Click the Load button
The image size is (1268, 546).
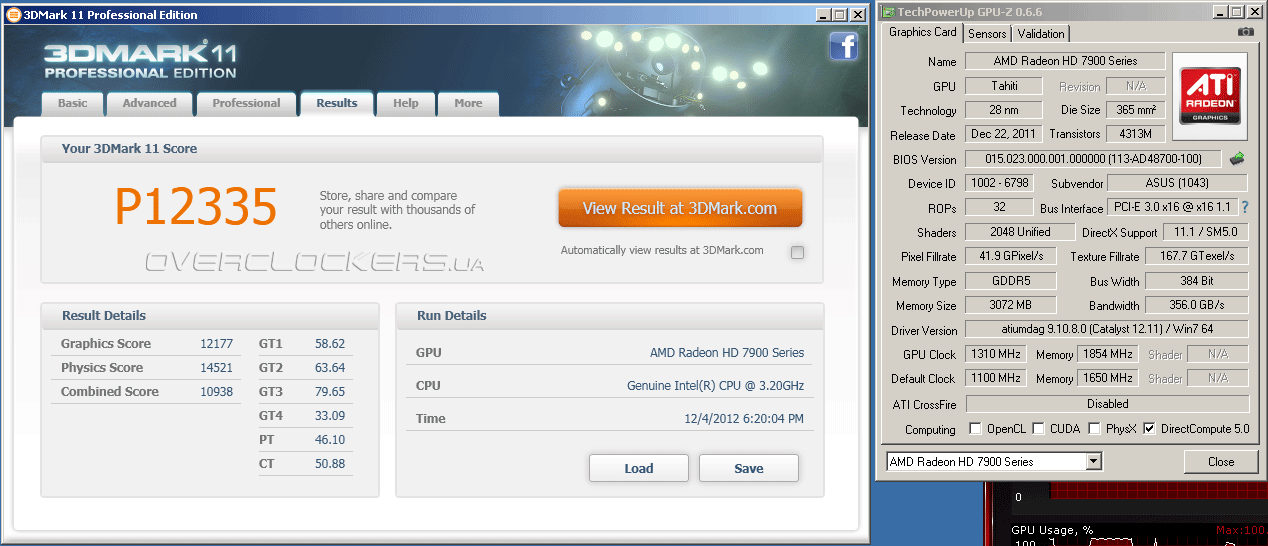point(639,468)
